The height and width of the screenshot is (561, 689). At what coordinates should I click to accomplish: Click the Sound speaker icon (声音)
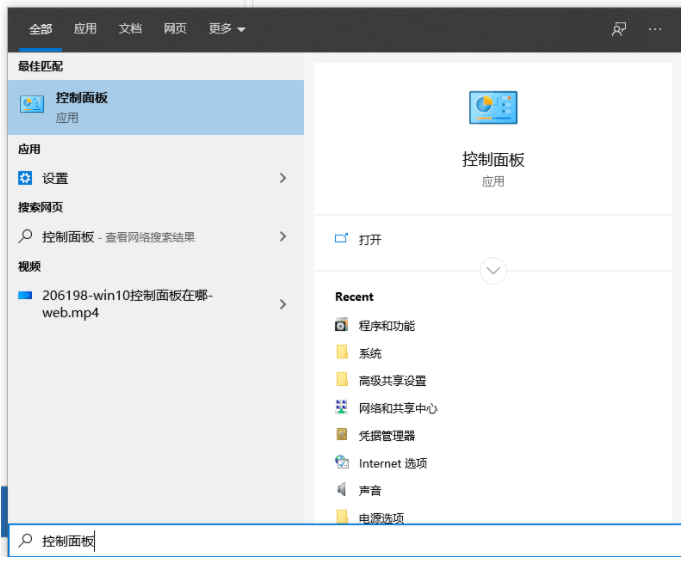point(342,490)
